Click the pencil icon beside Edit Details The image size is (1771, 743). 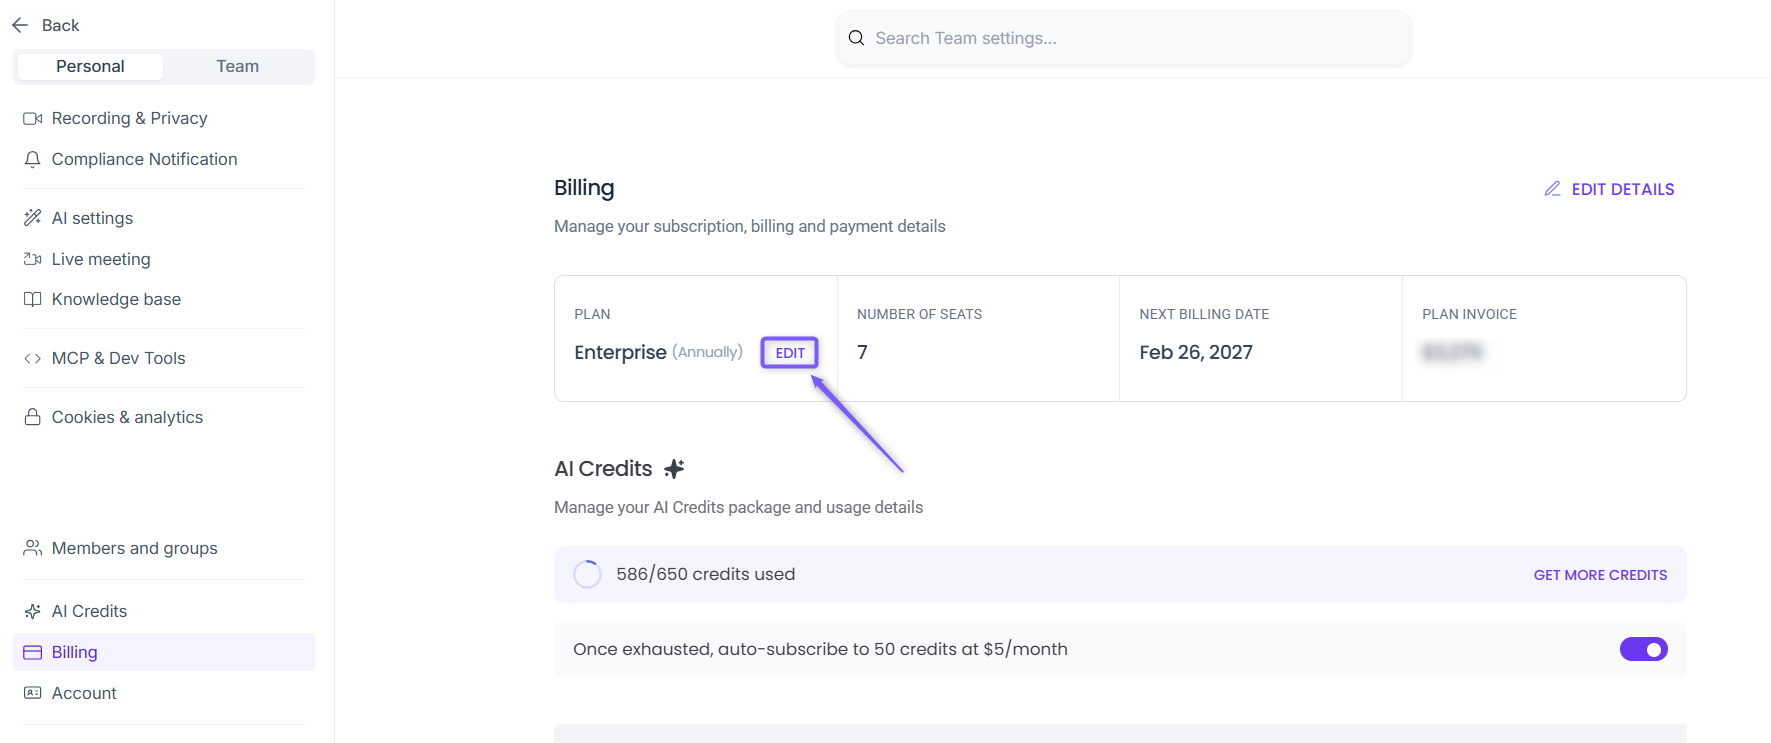pos(1552,189)
